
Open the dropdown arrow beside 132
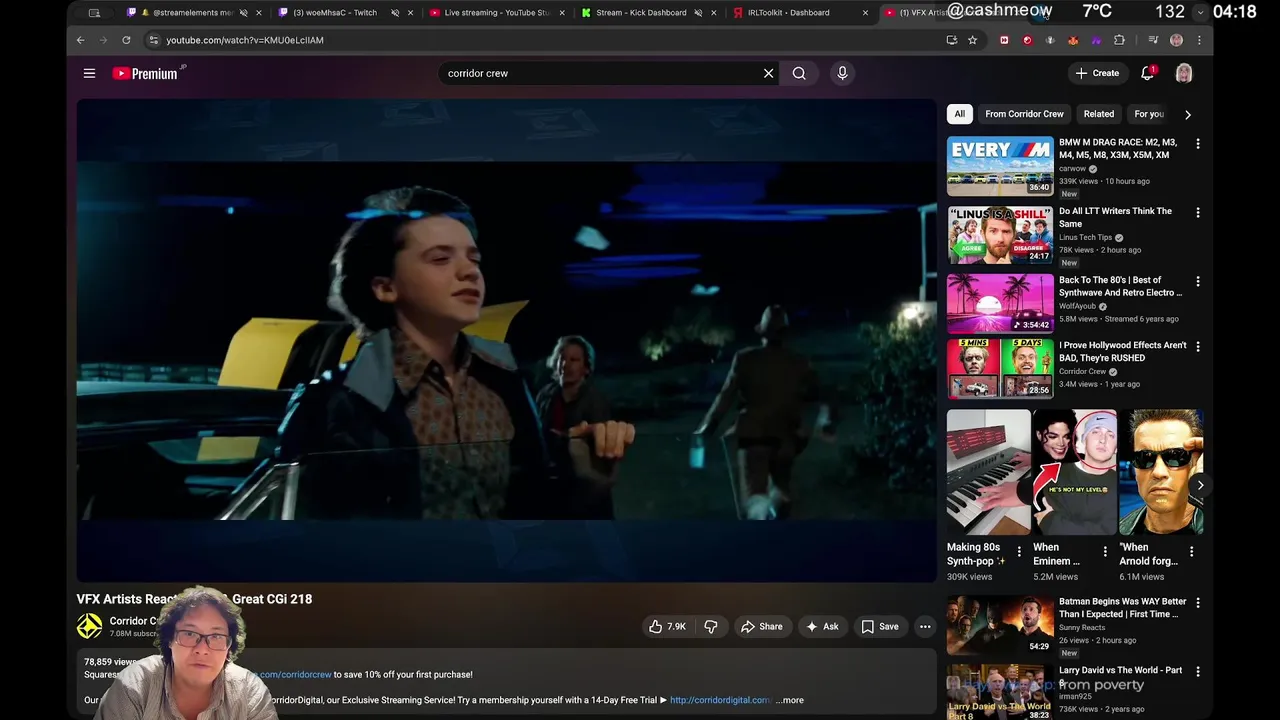[x=1200, y=12]
